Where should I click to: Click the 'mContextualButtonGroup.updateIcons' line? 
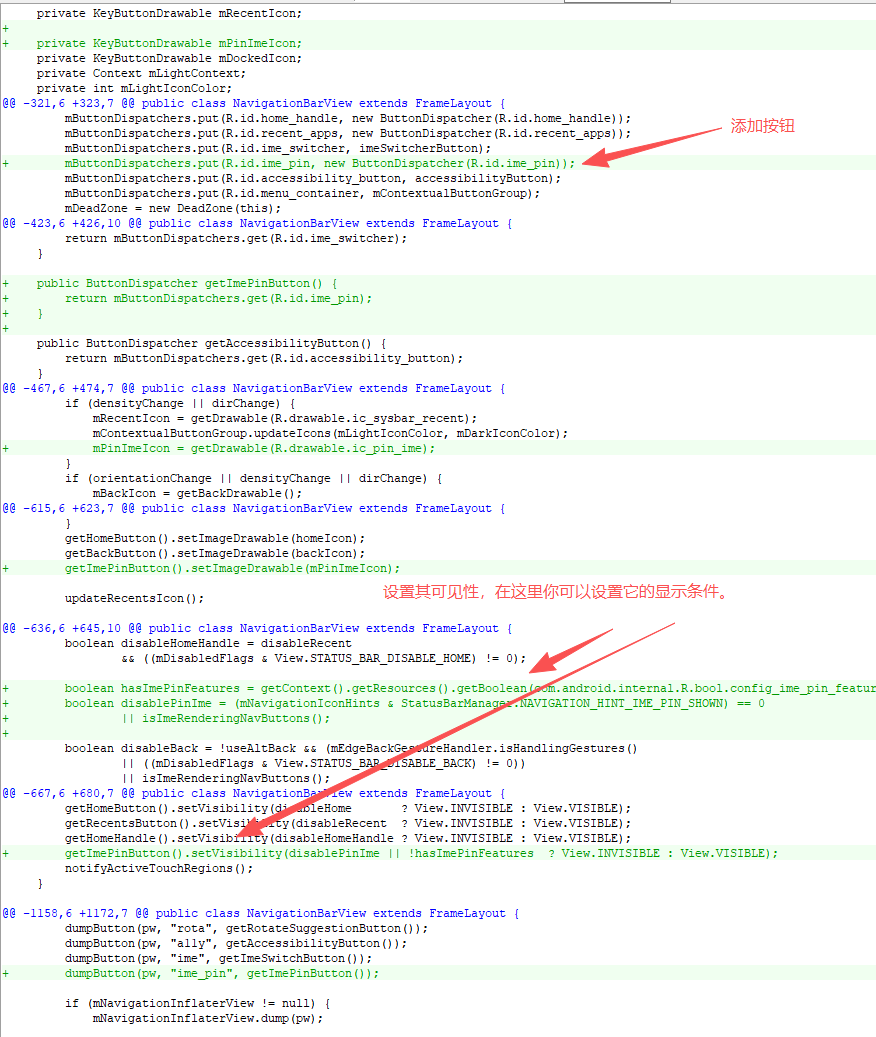tap(330, 434)
